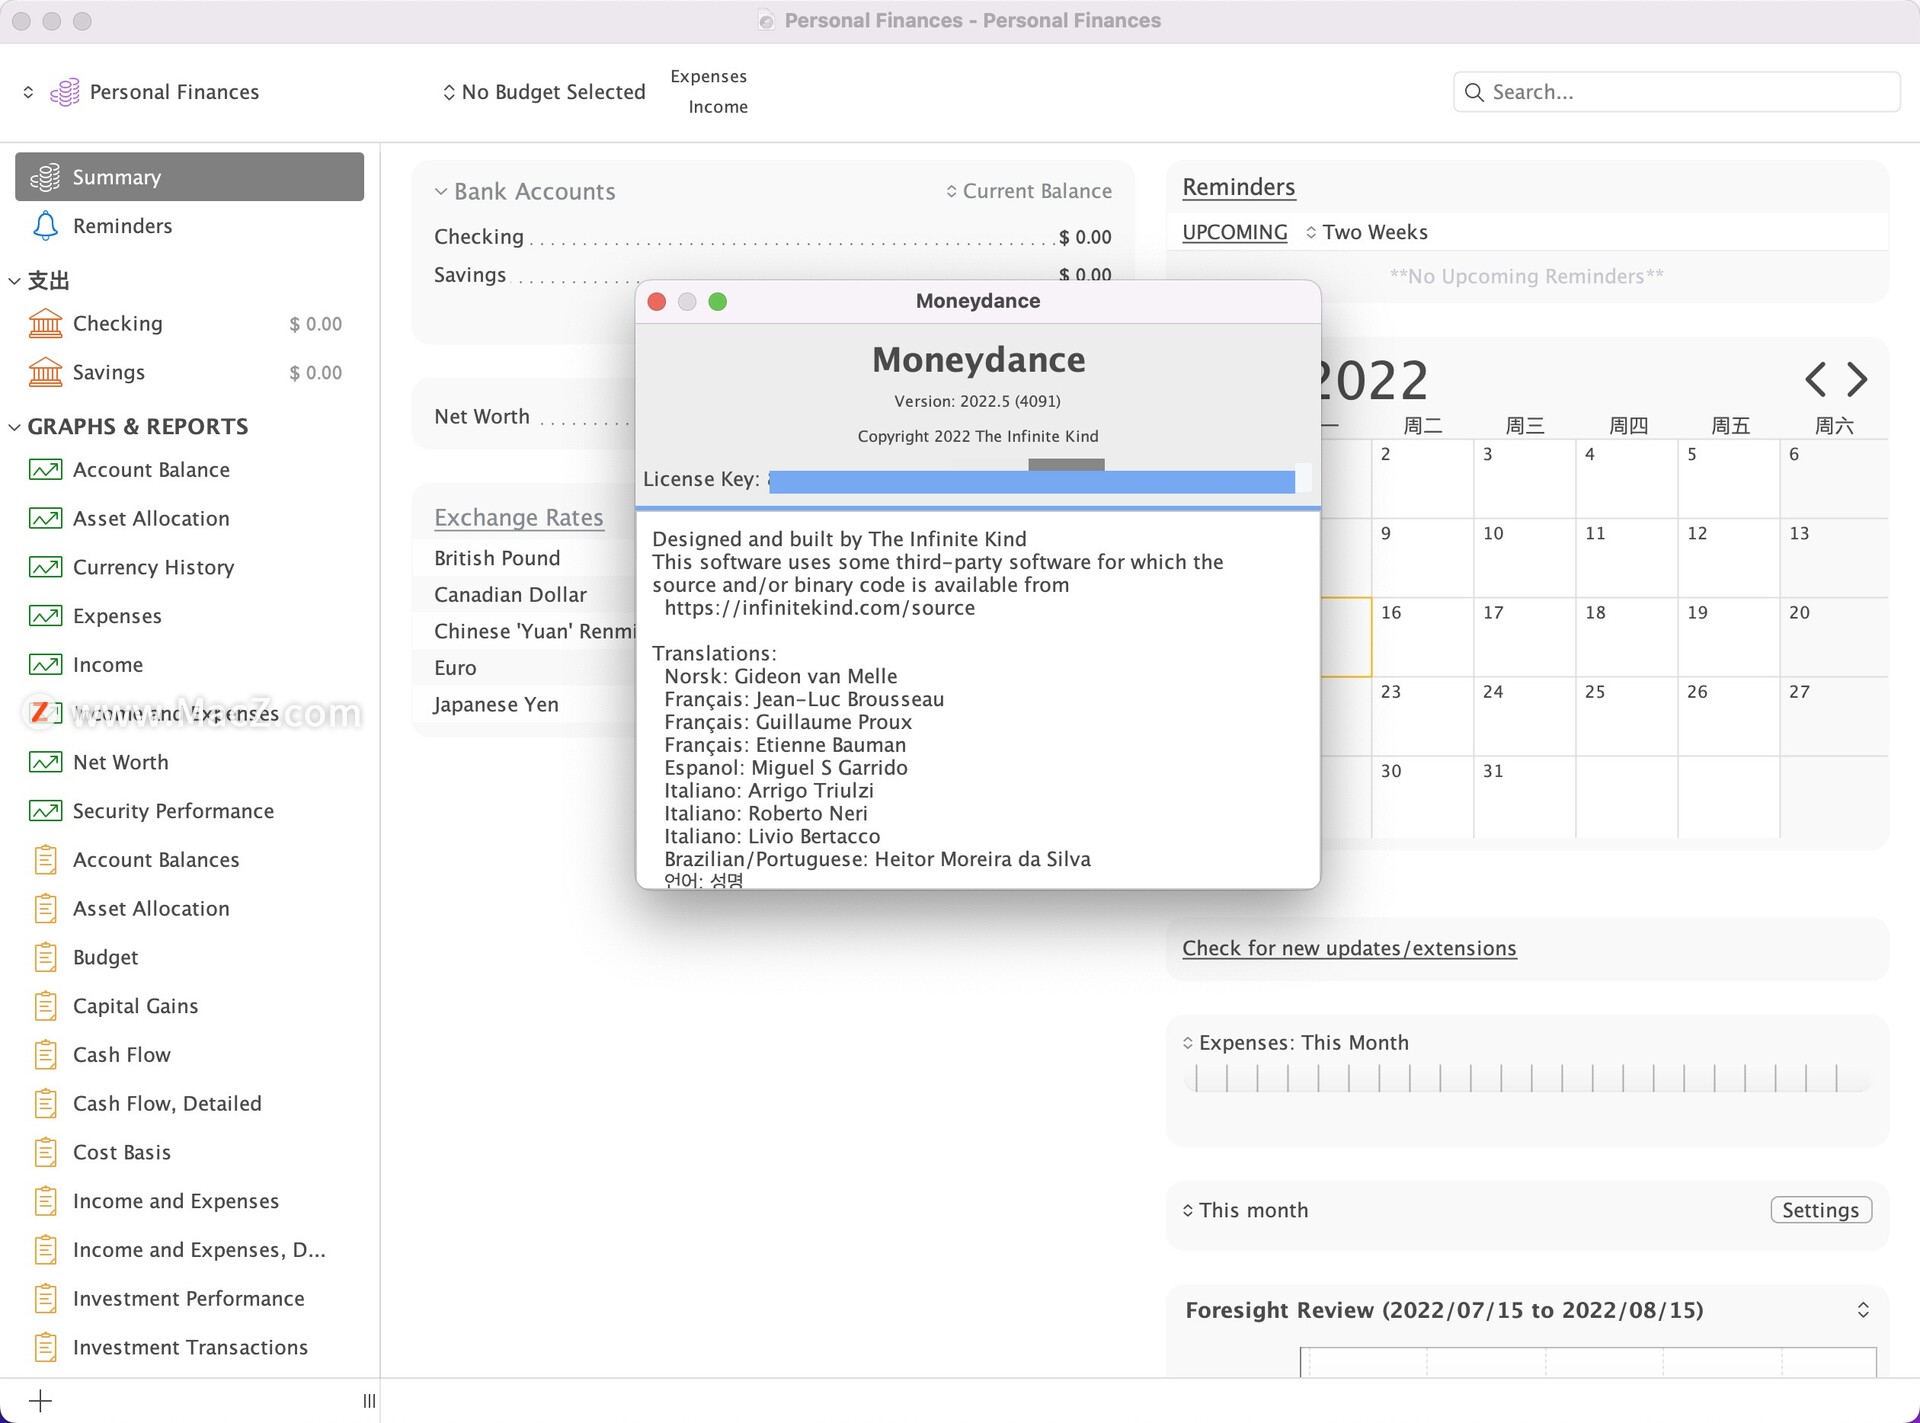Open the This month period selector
This screenshot has width=1920, height=1423.
point(1245,1210)
